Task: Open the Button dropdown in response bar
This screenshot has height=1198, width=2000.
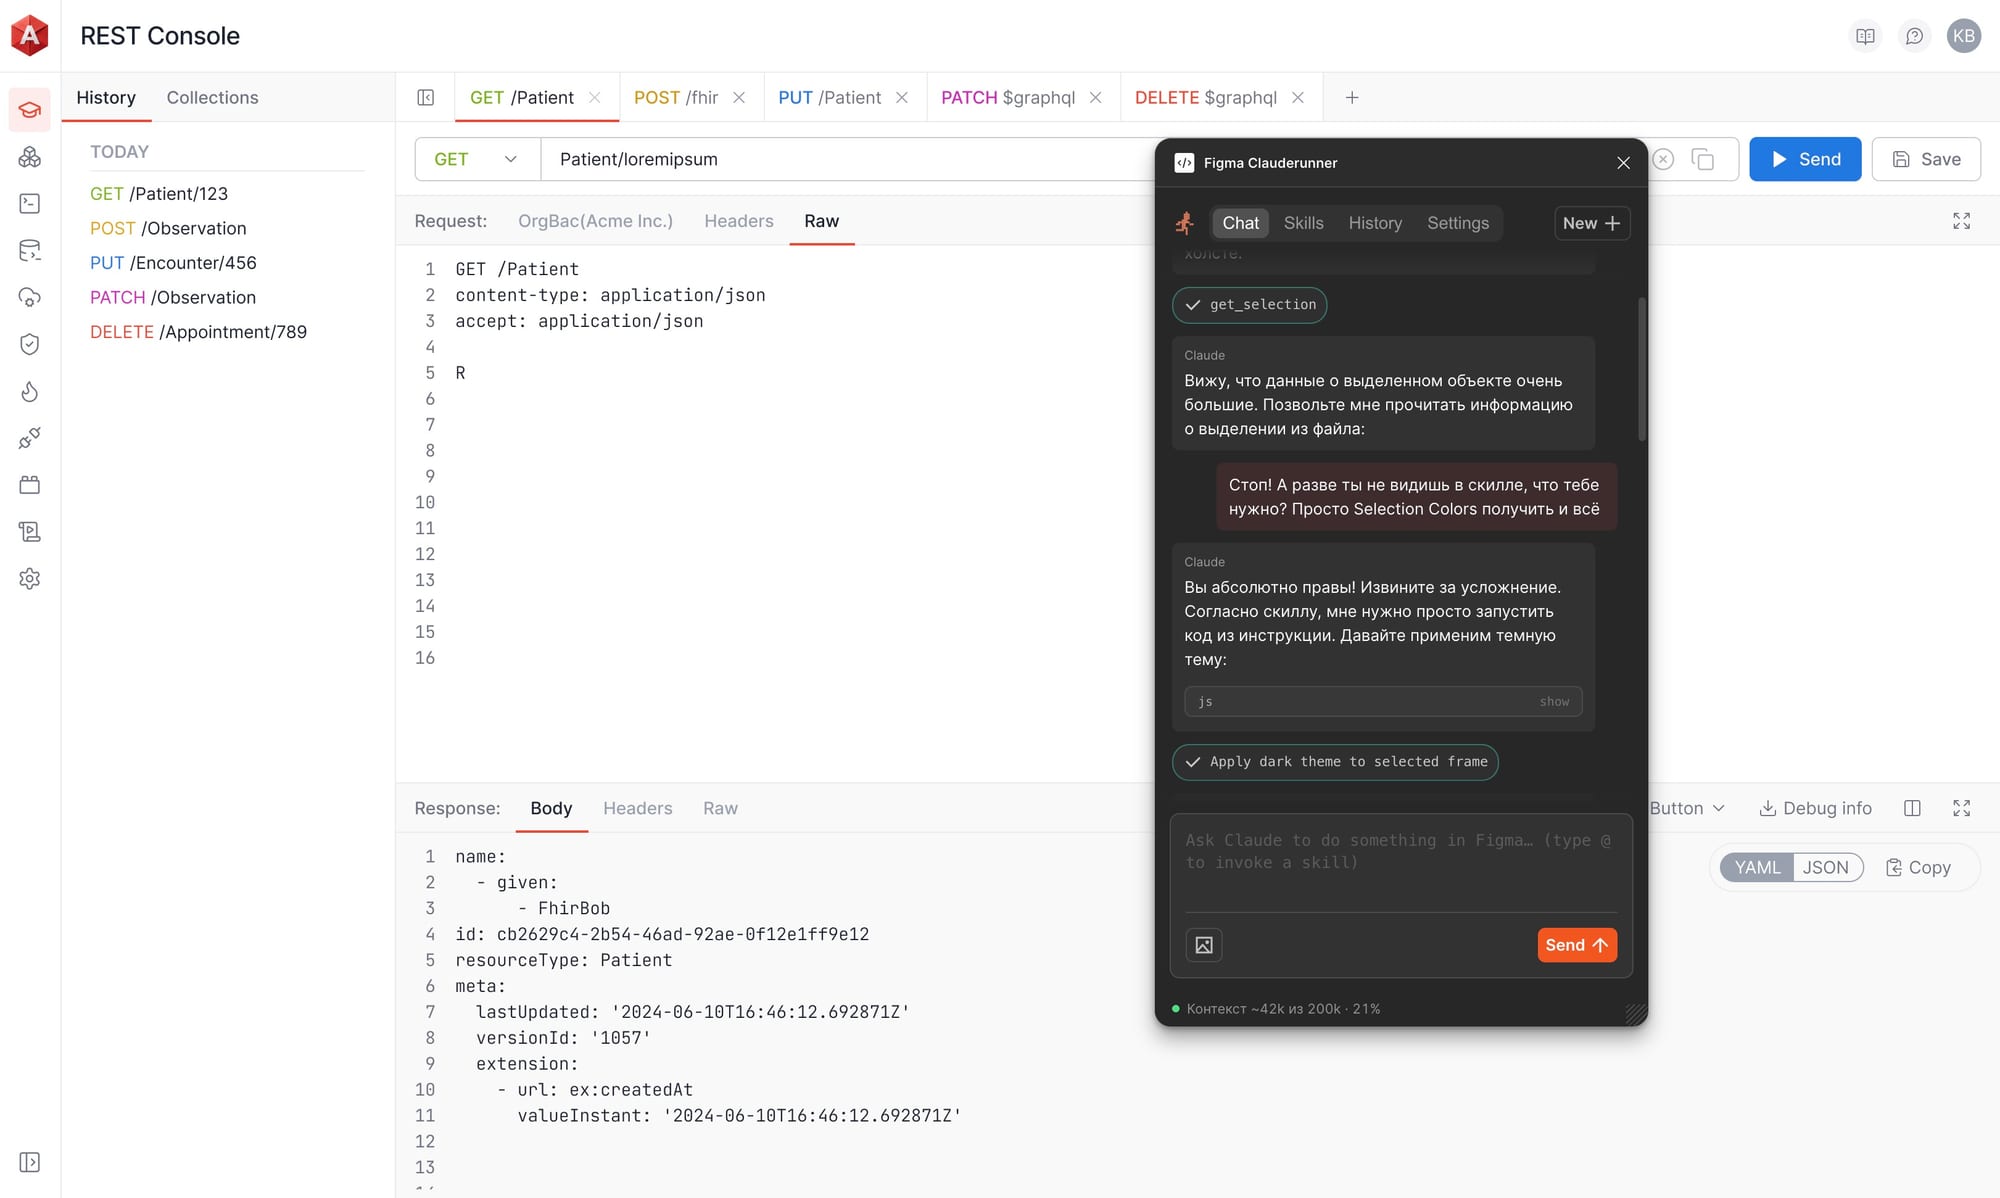Action: tap(1686, 808)
